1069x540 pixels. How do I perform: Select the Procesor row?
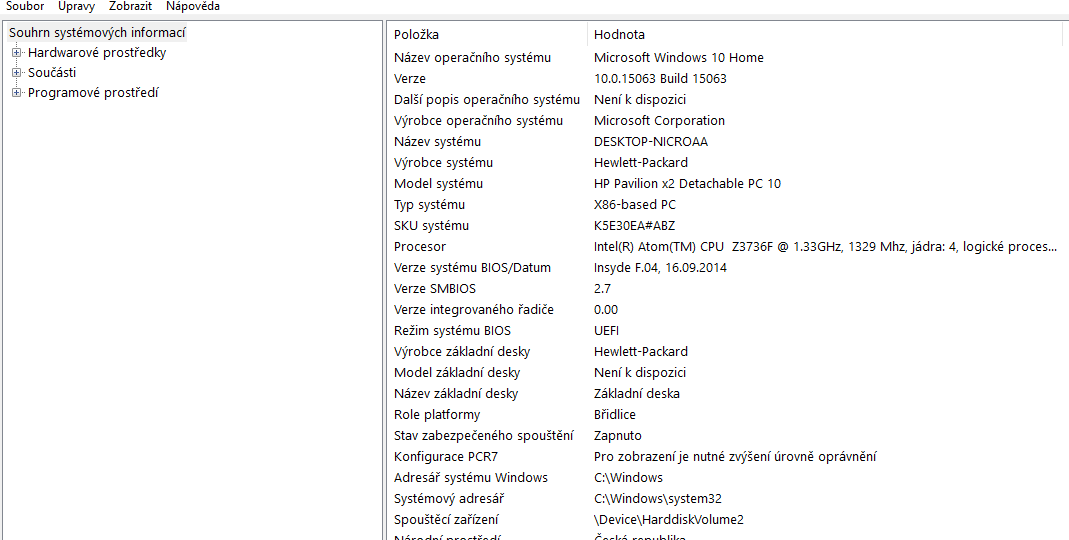point(420,247)
